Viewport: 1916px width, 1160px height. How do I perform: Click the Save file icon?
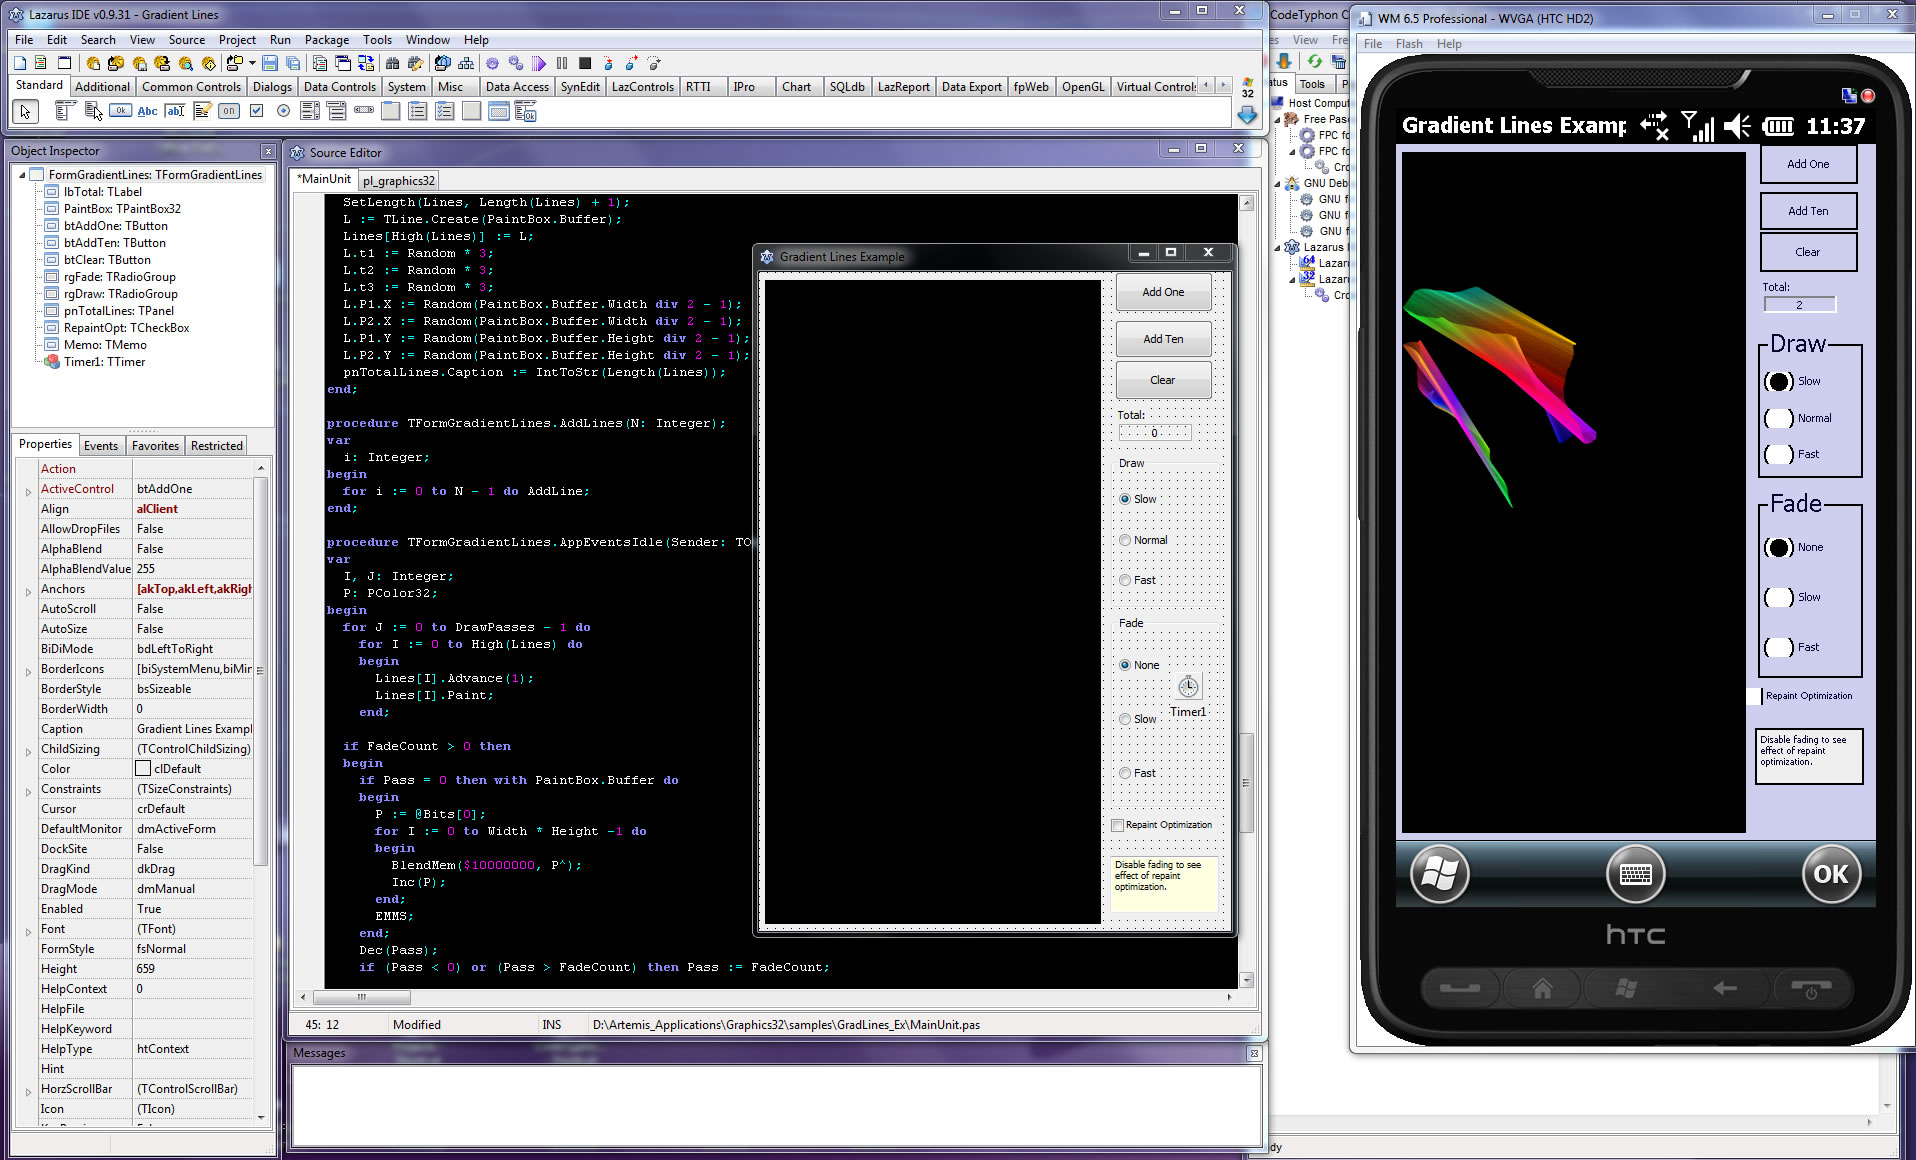click(x=270, y=63)
